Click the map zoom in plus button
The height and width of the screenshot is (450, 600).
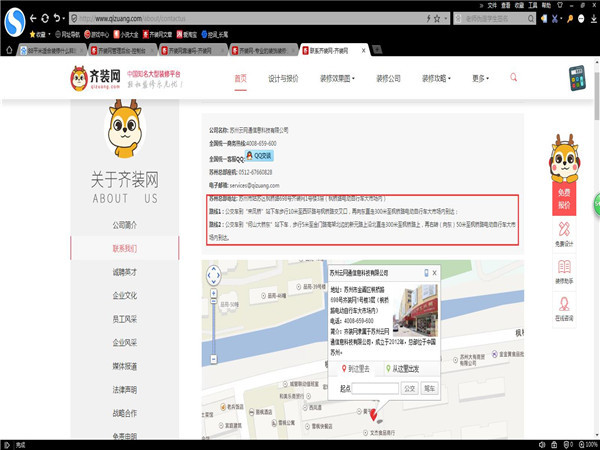[214, 293]
